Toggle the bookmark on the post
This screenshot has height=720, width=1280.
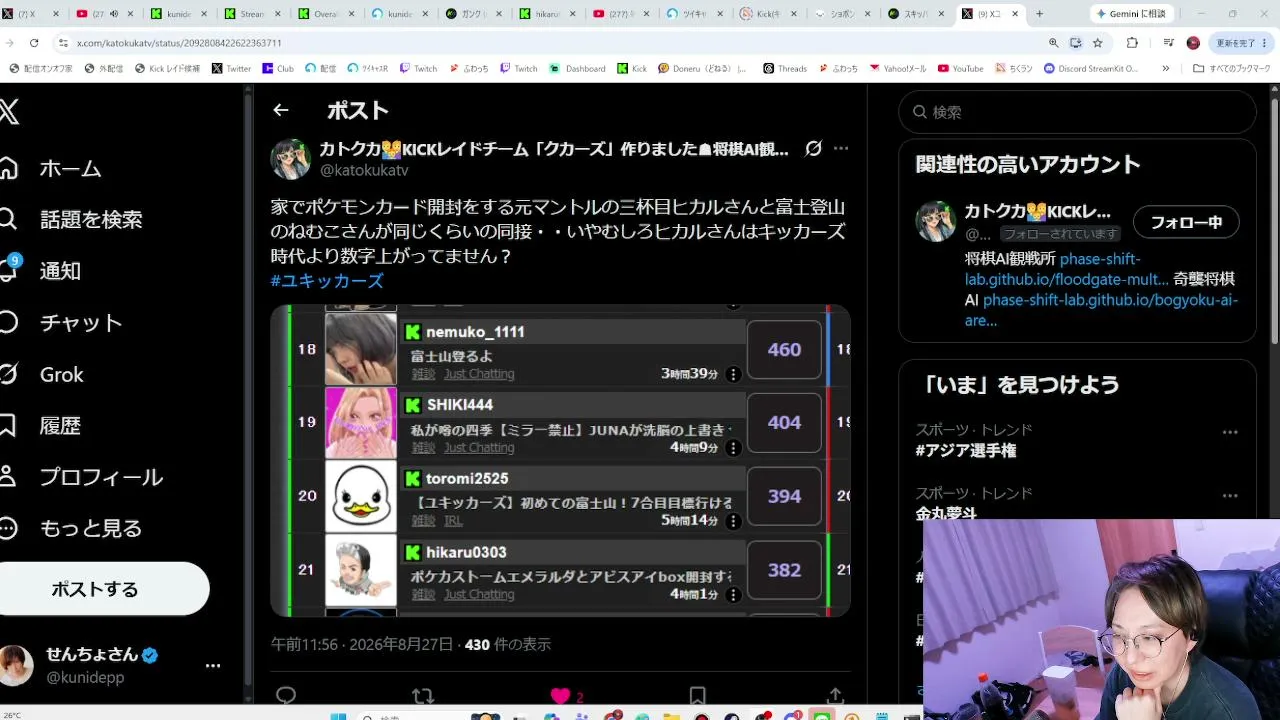click(x=697, y=696)
